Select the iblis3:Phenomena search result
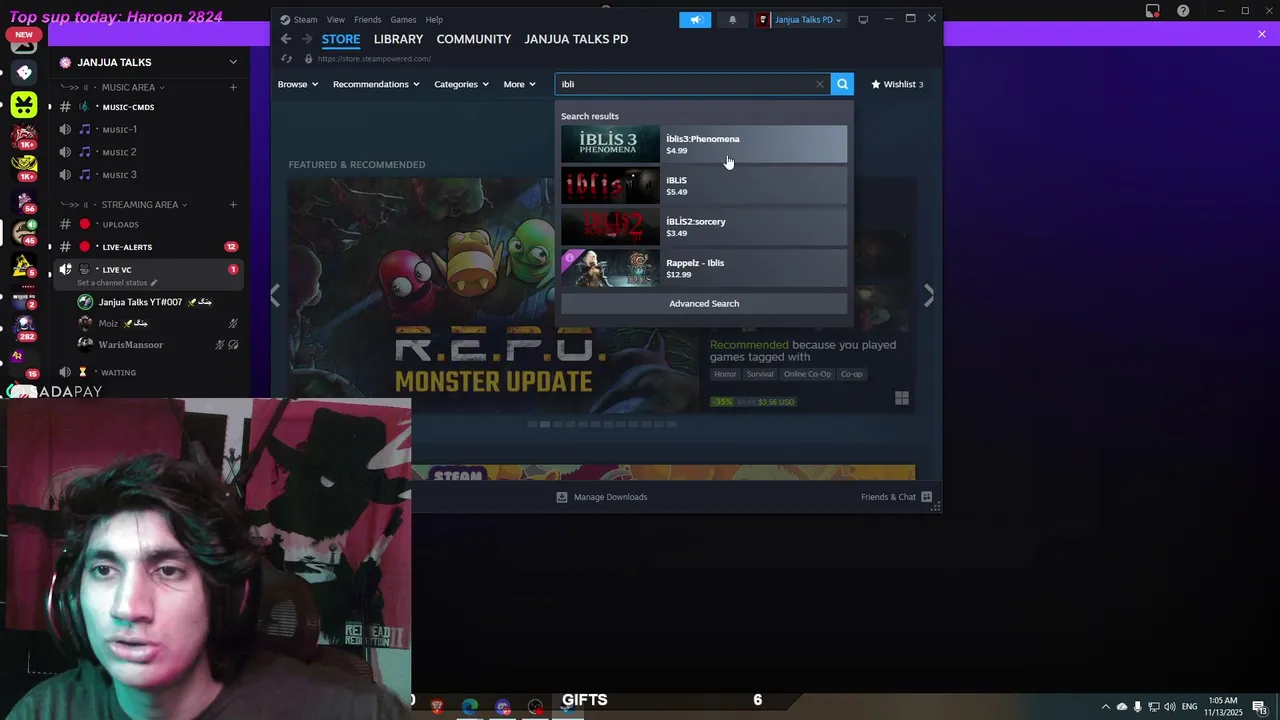 pos(704,144)
